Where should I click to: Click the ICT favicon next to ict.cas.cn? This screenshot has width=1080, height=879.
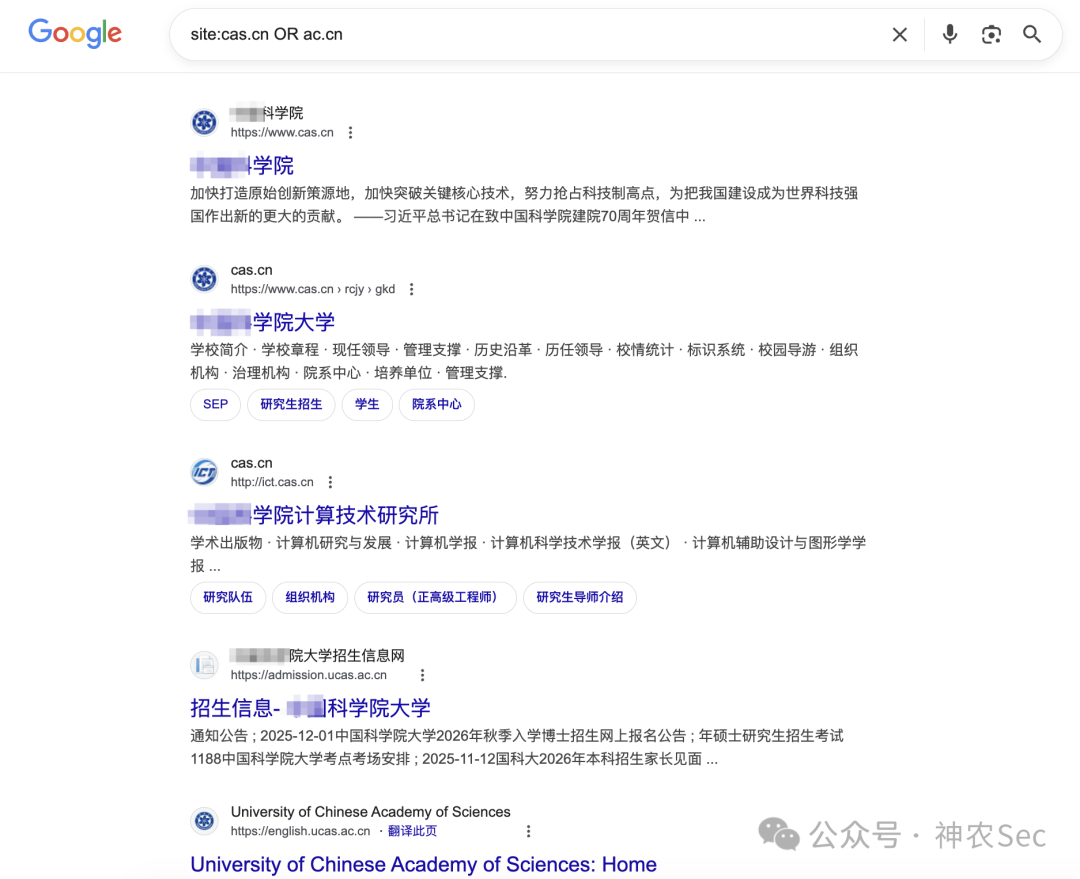tap(204, 471)
